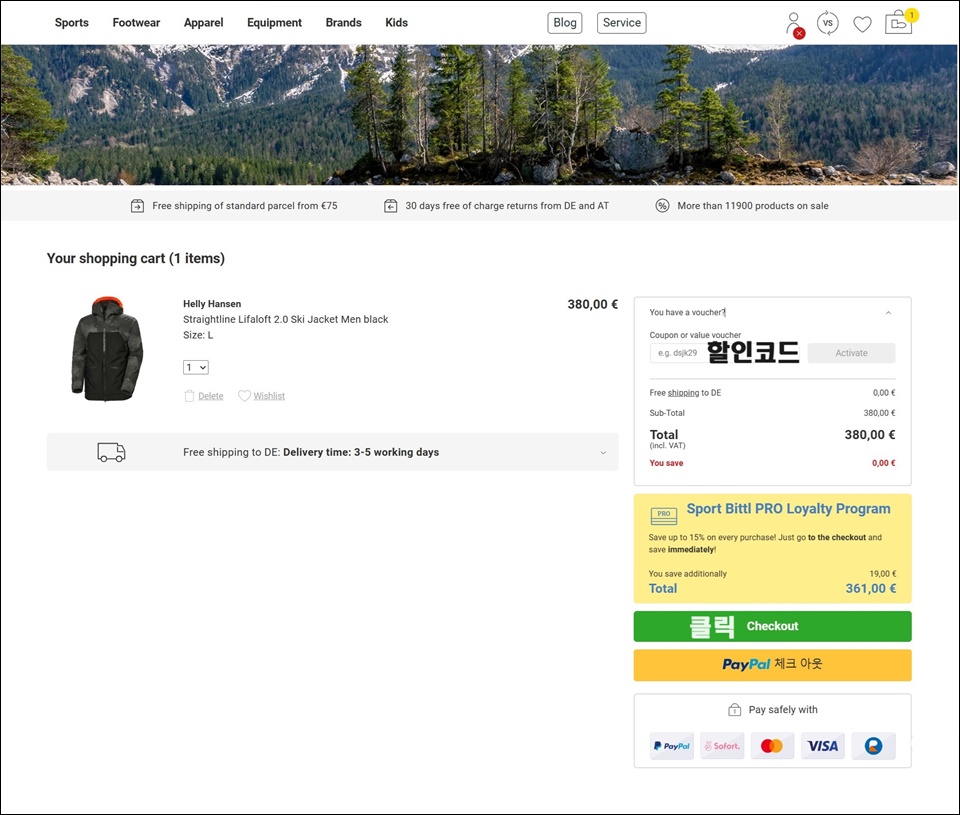
Task: Click the You have a voucher? label
Action: (687, 312)
